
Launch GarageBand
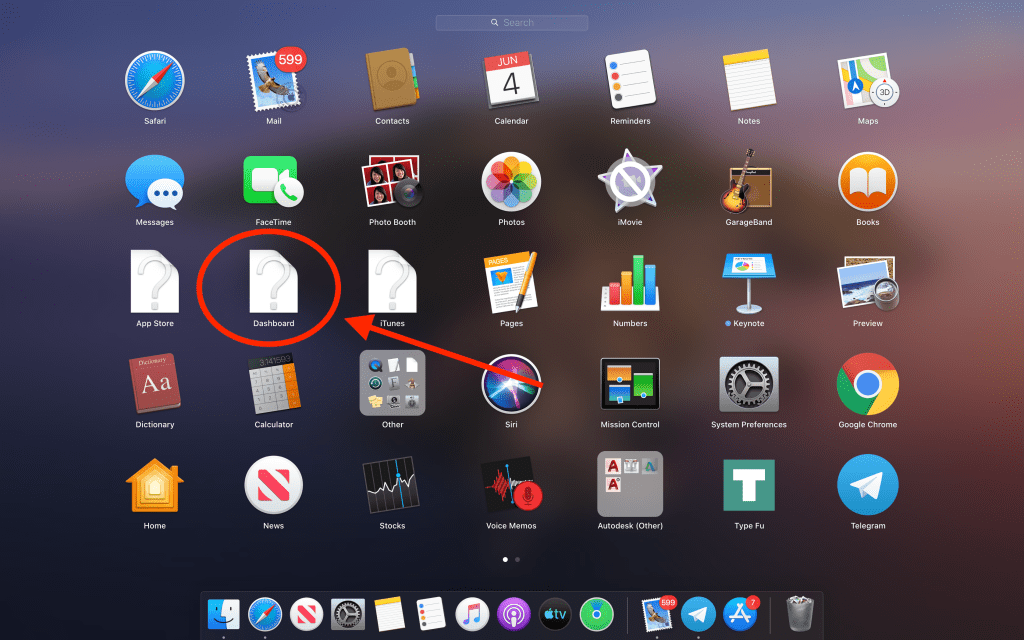click(749, 182)
